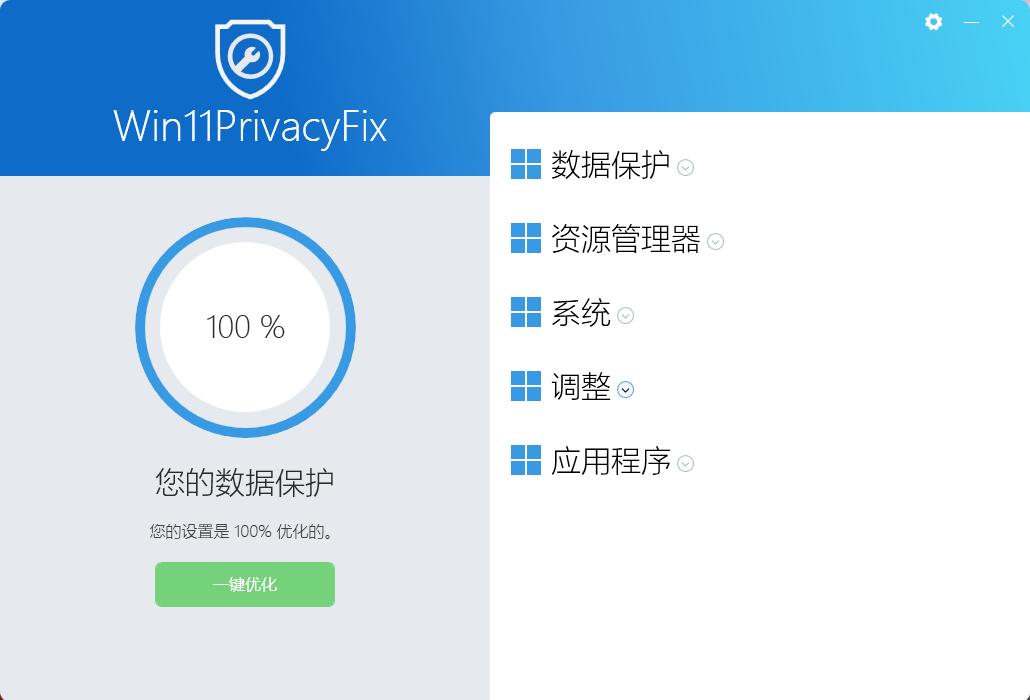The width and height of the screenshot is (1030, 700).
Task: Minimize the Win11PrivacyFix window
Action: click(971, 22)
